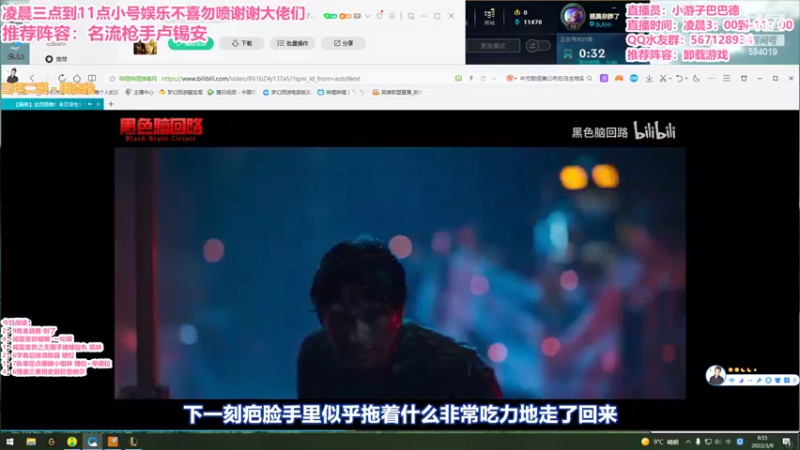This screenshot has width=800, height=450.
Task: Click the 分享 share button
Action: [343, 43]
